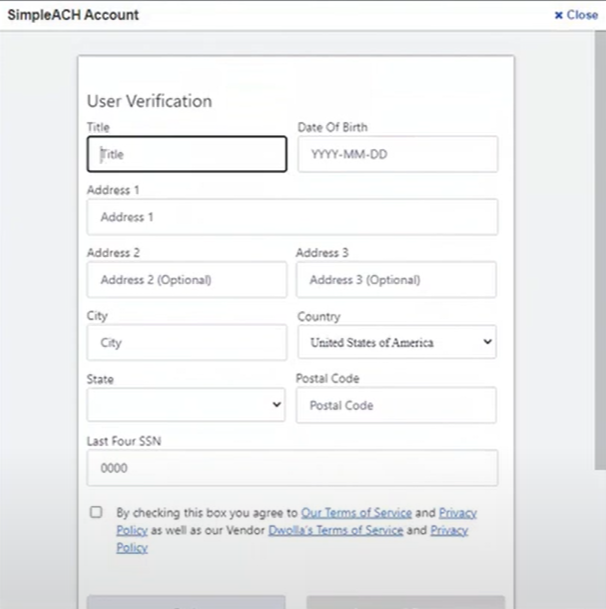This screenshot has width=606, height=609.
Task: Click the Address 1 text box
Action: [x=293, y=217]
